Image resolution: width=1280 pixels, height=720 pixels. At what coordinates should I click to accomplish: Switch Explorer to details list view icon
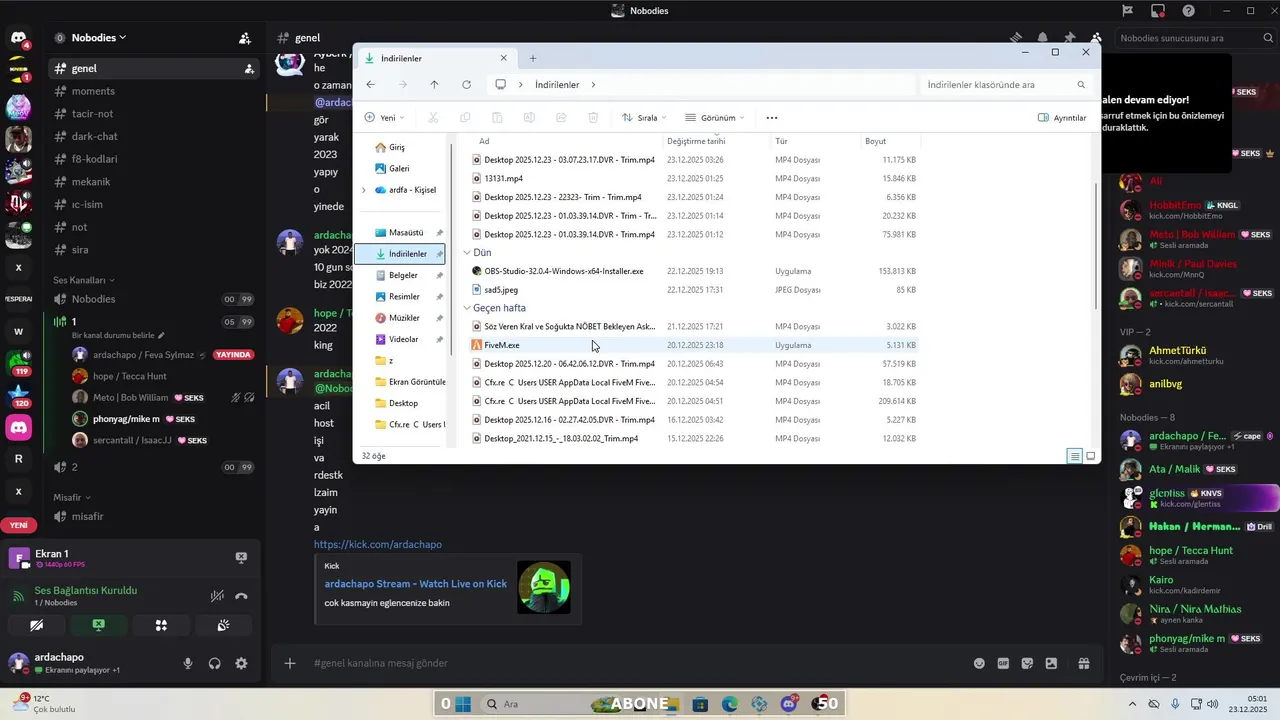click(x=1074, y=456)
